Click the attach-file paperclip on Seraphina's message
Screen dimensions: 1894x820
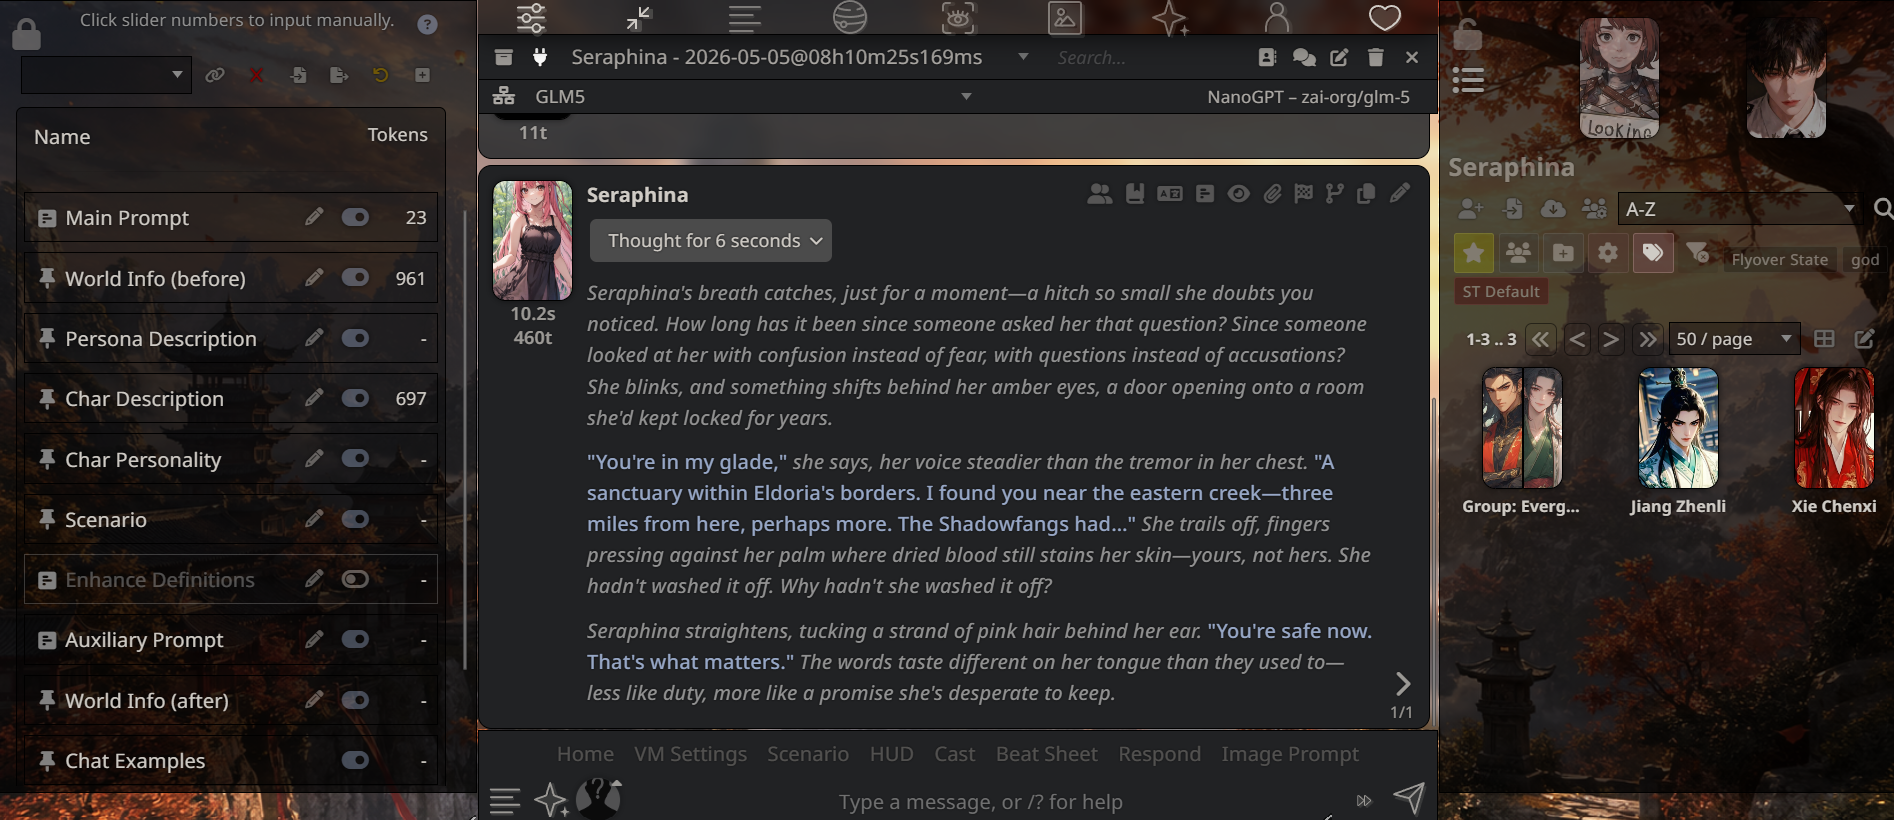1272,193
